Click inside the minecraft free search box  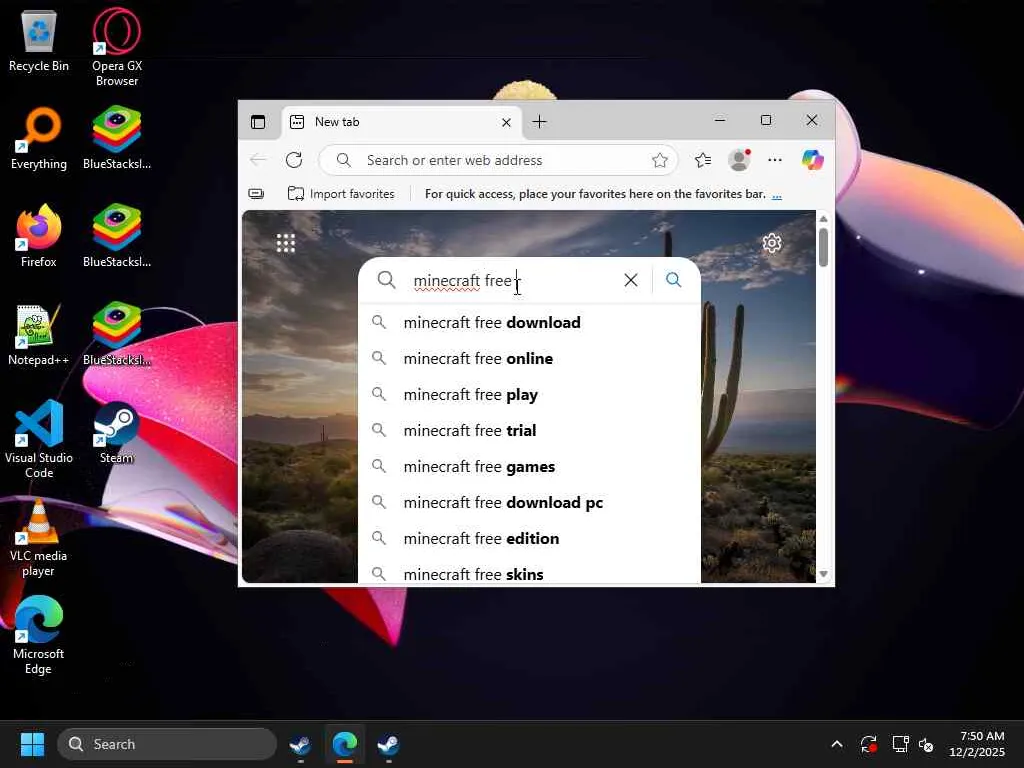[x=515, y=280]
